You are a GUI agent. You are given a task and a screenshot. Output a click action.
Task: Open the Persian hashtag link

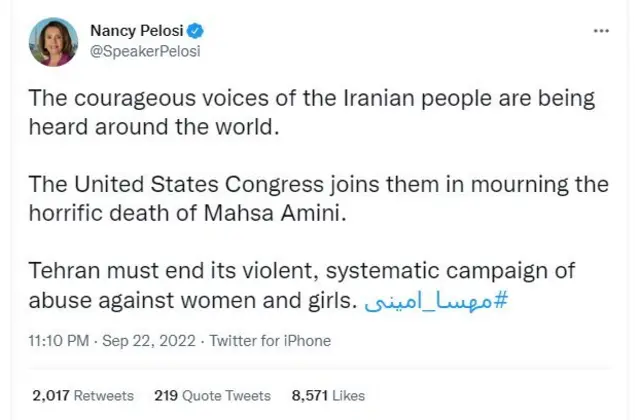click(x=435, y=300)
